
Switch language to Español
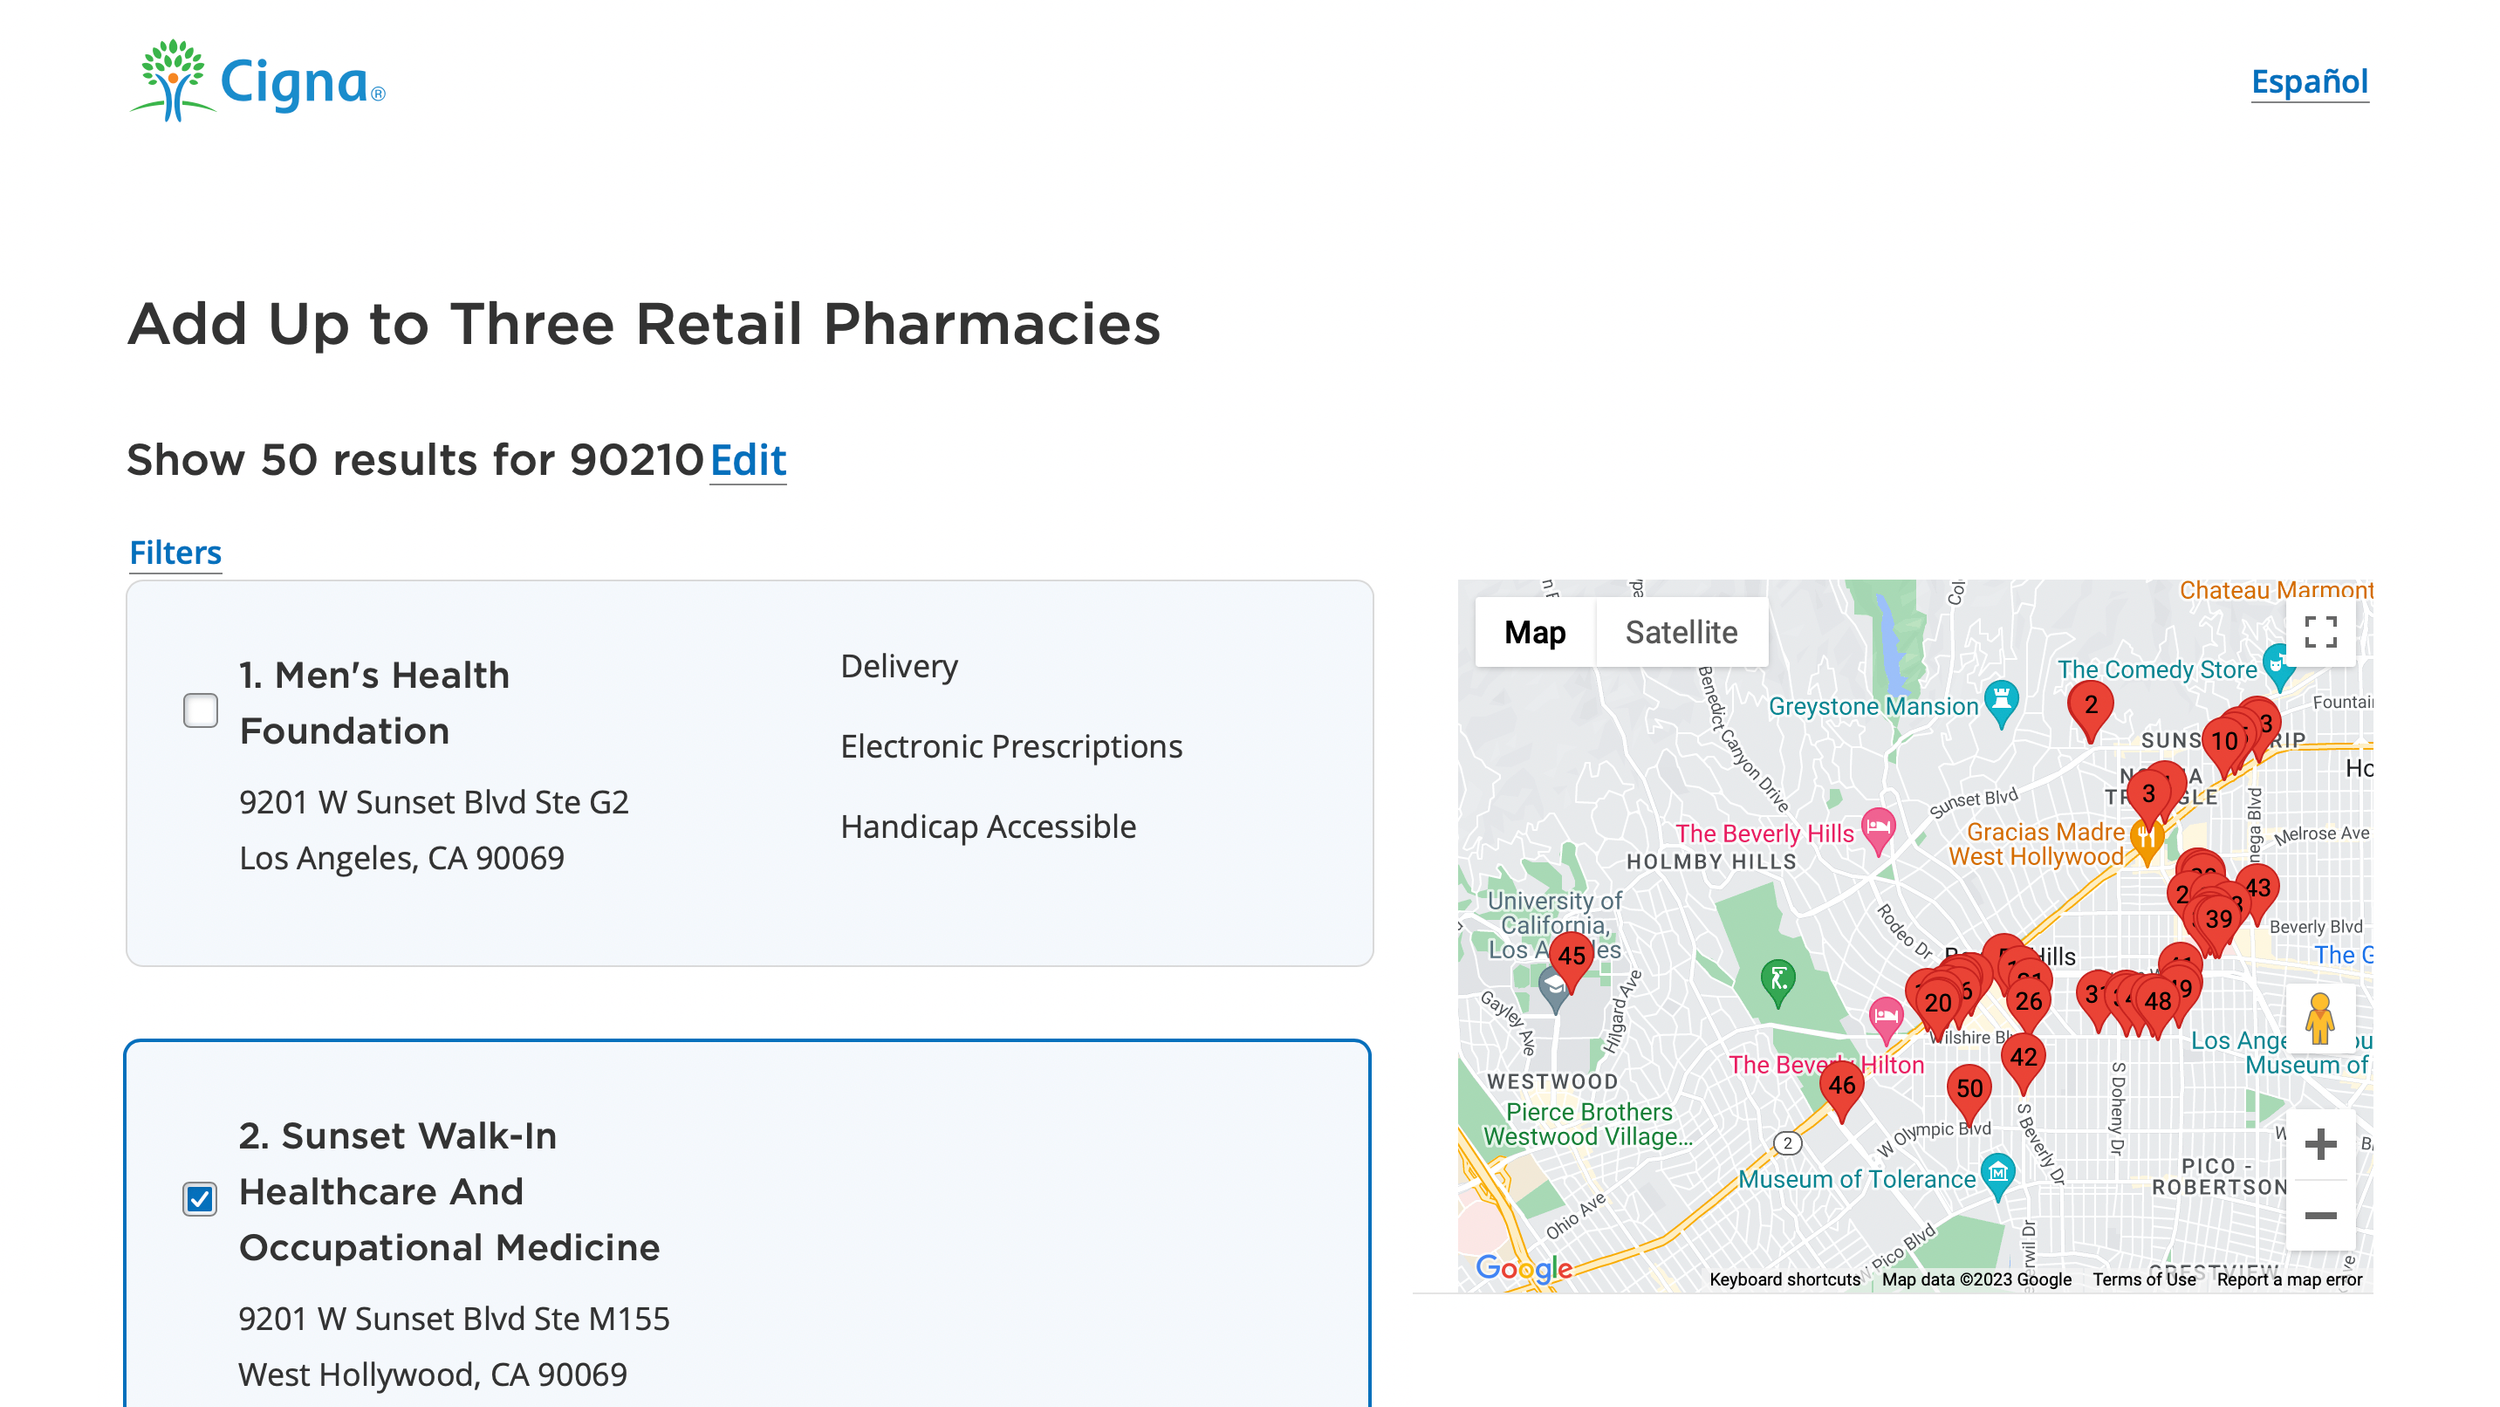coord(2309,81)
